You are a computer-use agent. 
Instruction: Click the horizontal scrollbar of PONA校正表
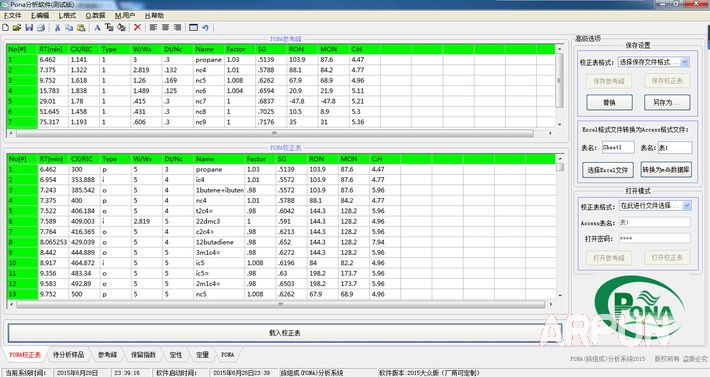pos(280,305)
